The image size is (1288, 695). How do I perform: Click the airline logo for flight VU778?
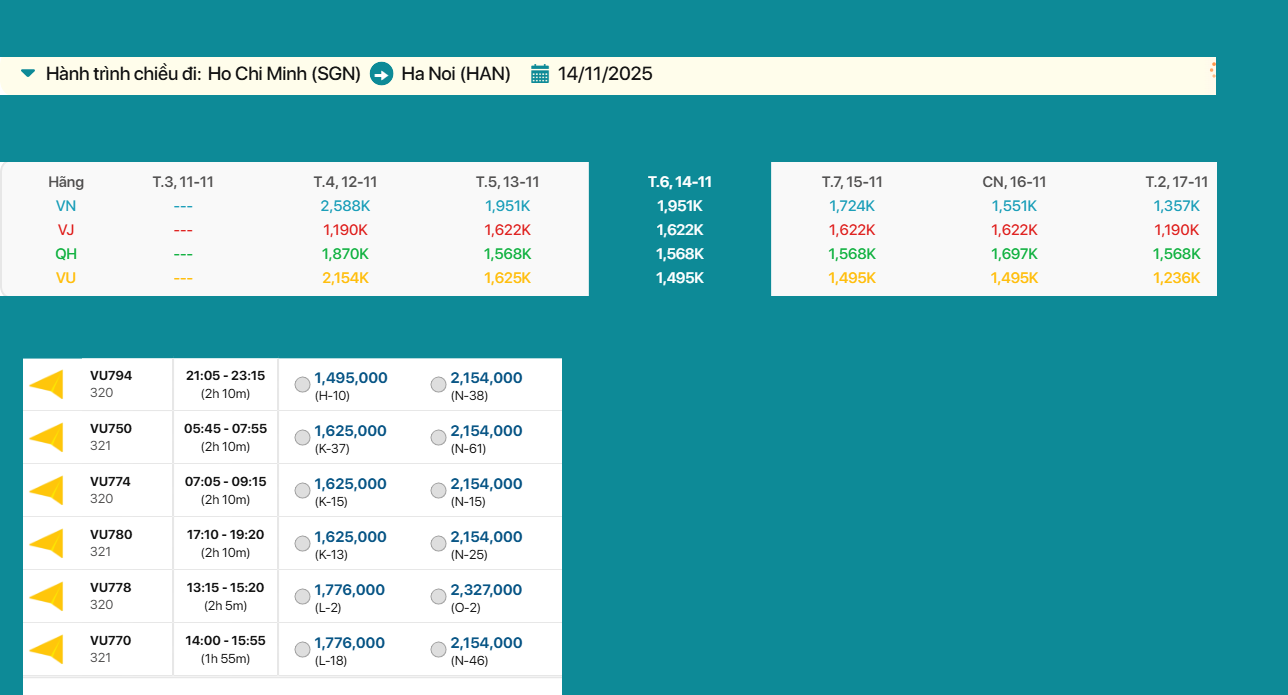pyautogui.click(x=47, y=596)
